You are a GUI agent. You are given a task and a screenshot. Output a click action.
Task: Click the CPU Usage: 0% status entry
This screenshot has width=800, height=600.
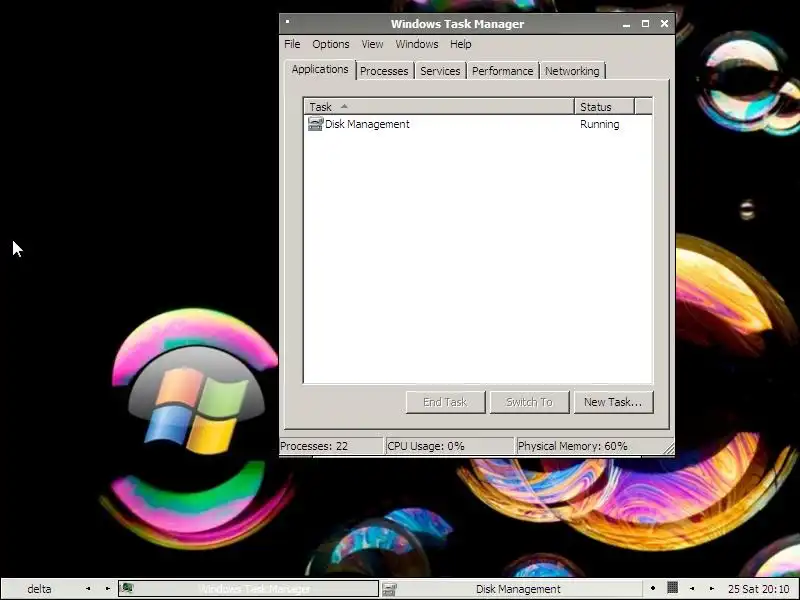[449, 446]
